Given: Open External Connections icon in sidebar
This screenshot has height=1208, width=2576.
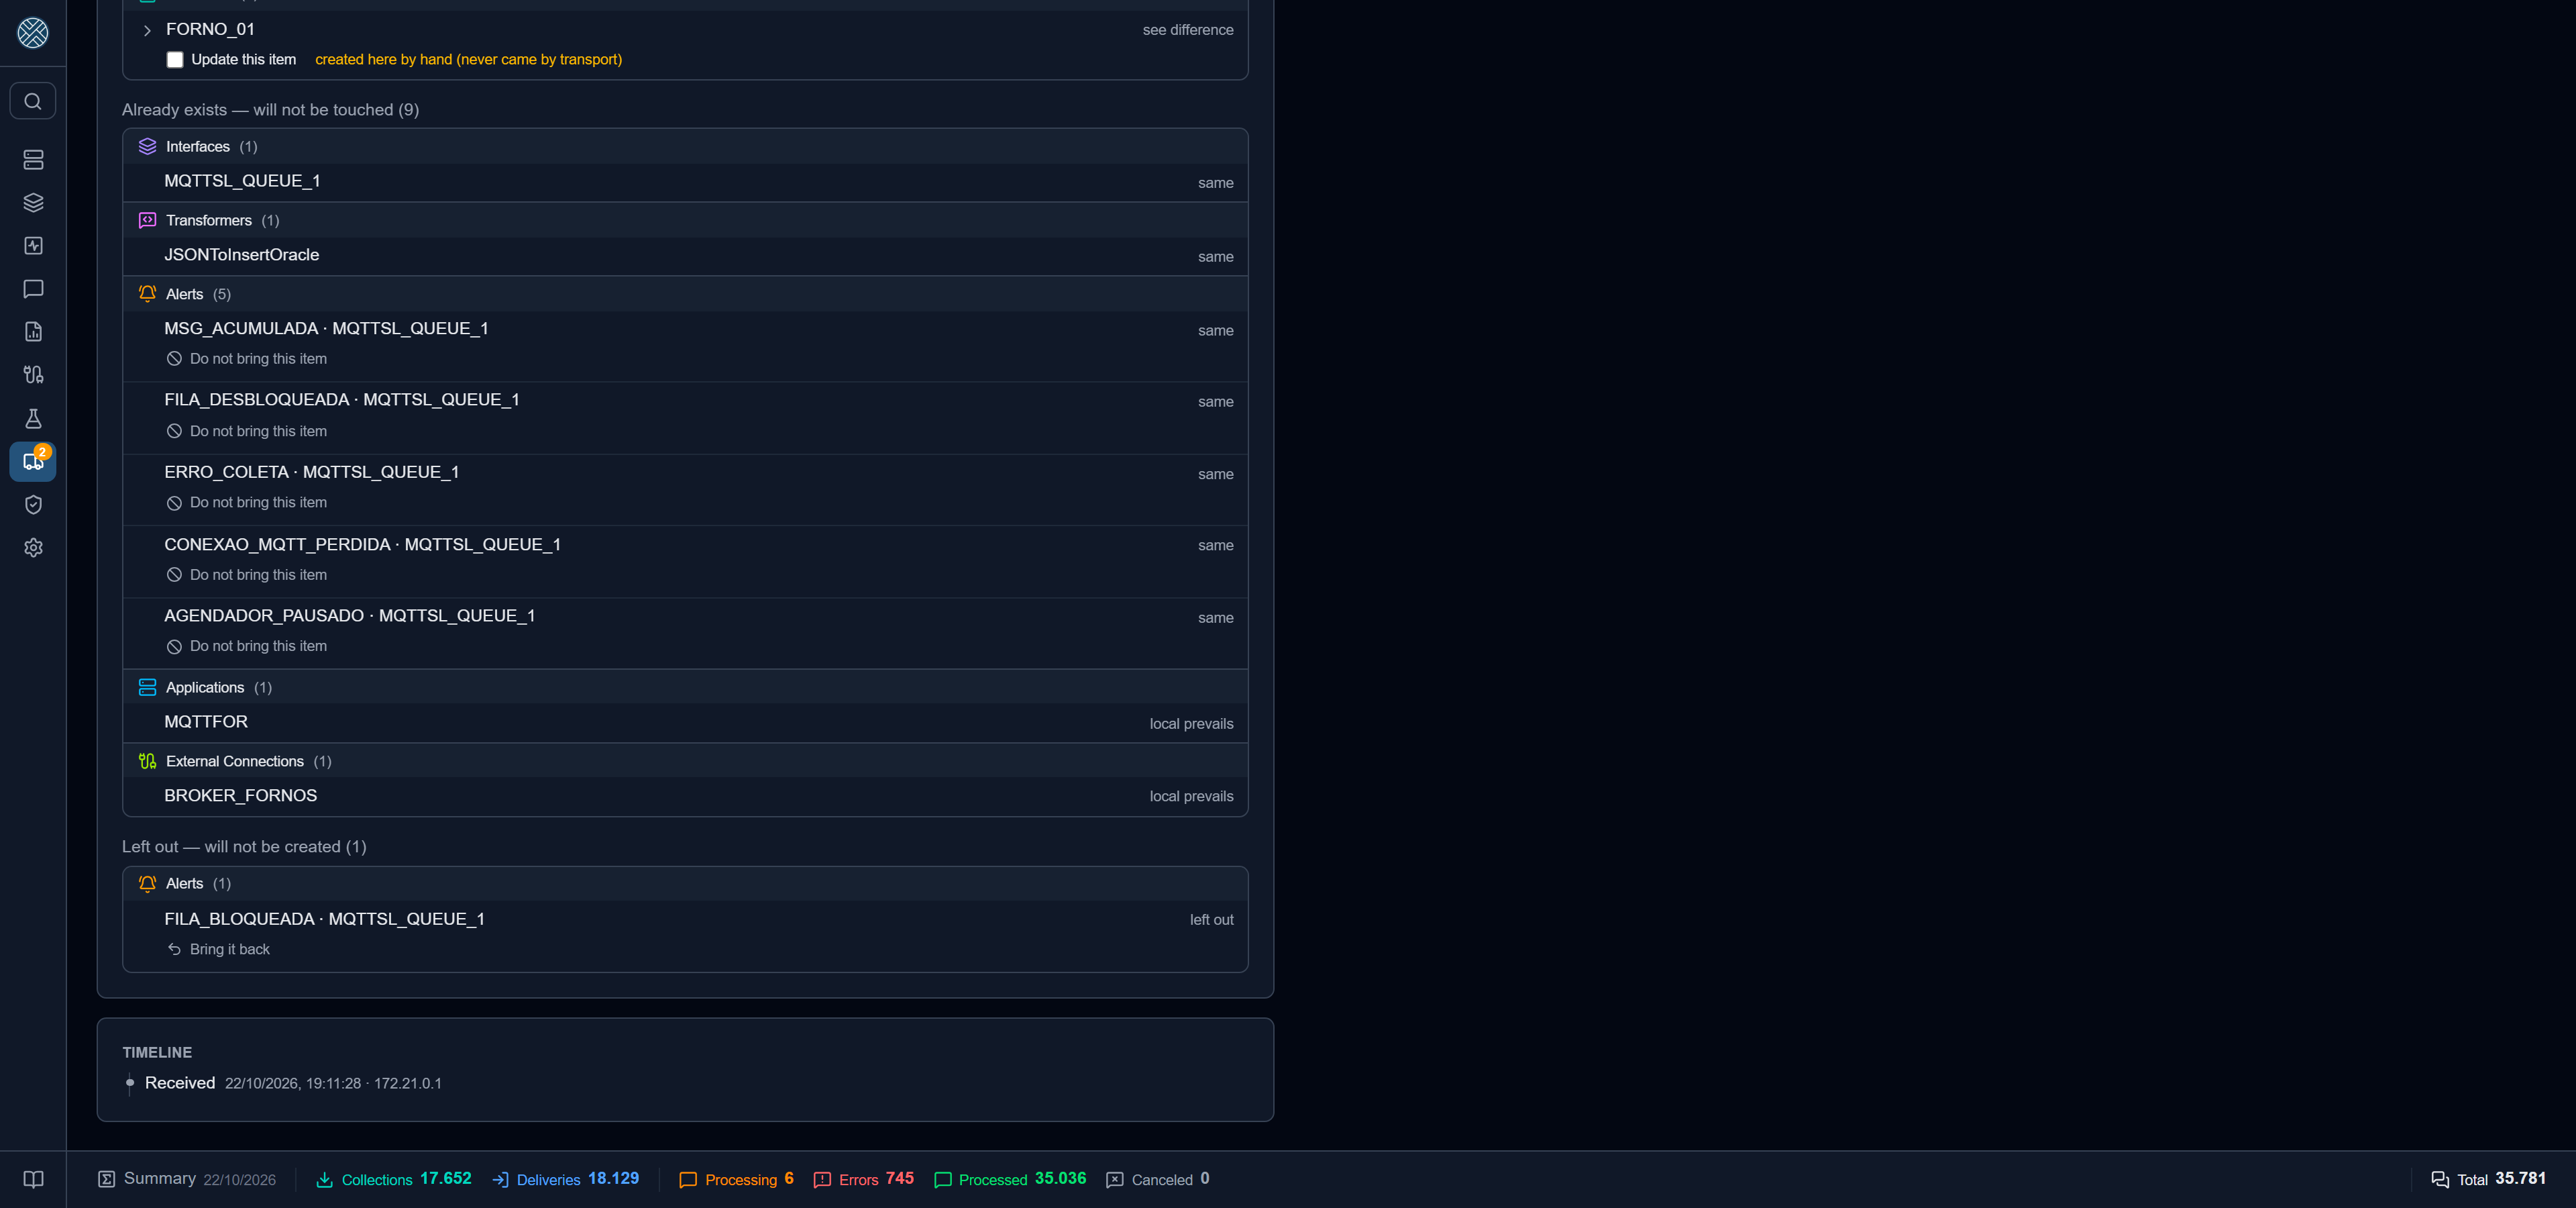Looking at the screenshot, I should coord(33,375).
